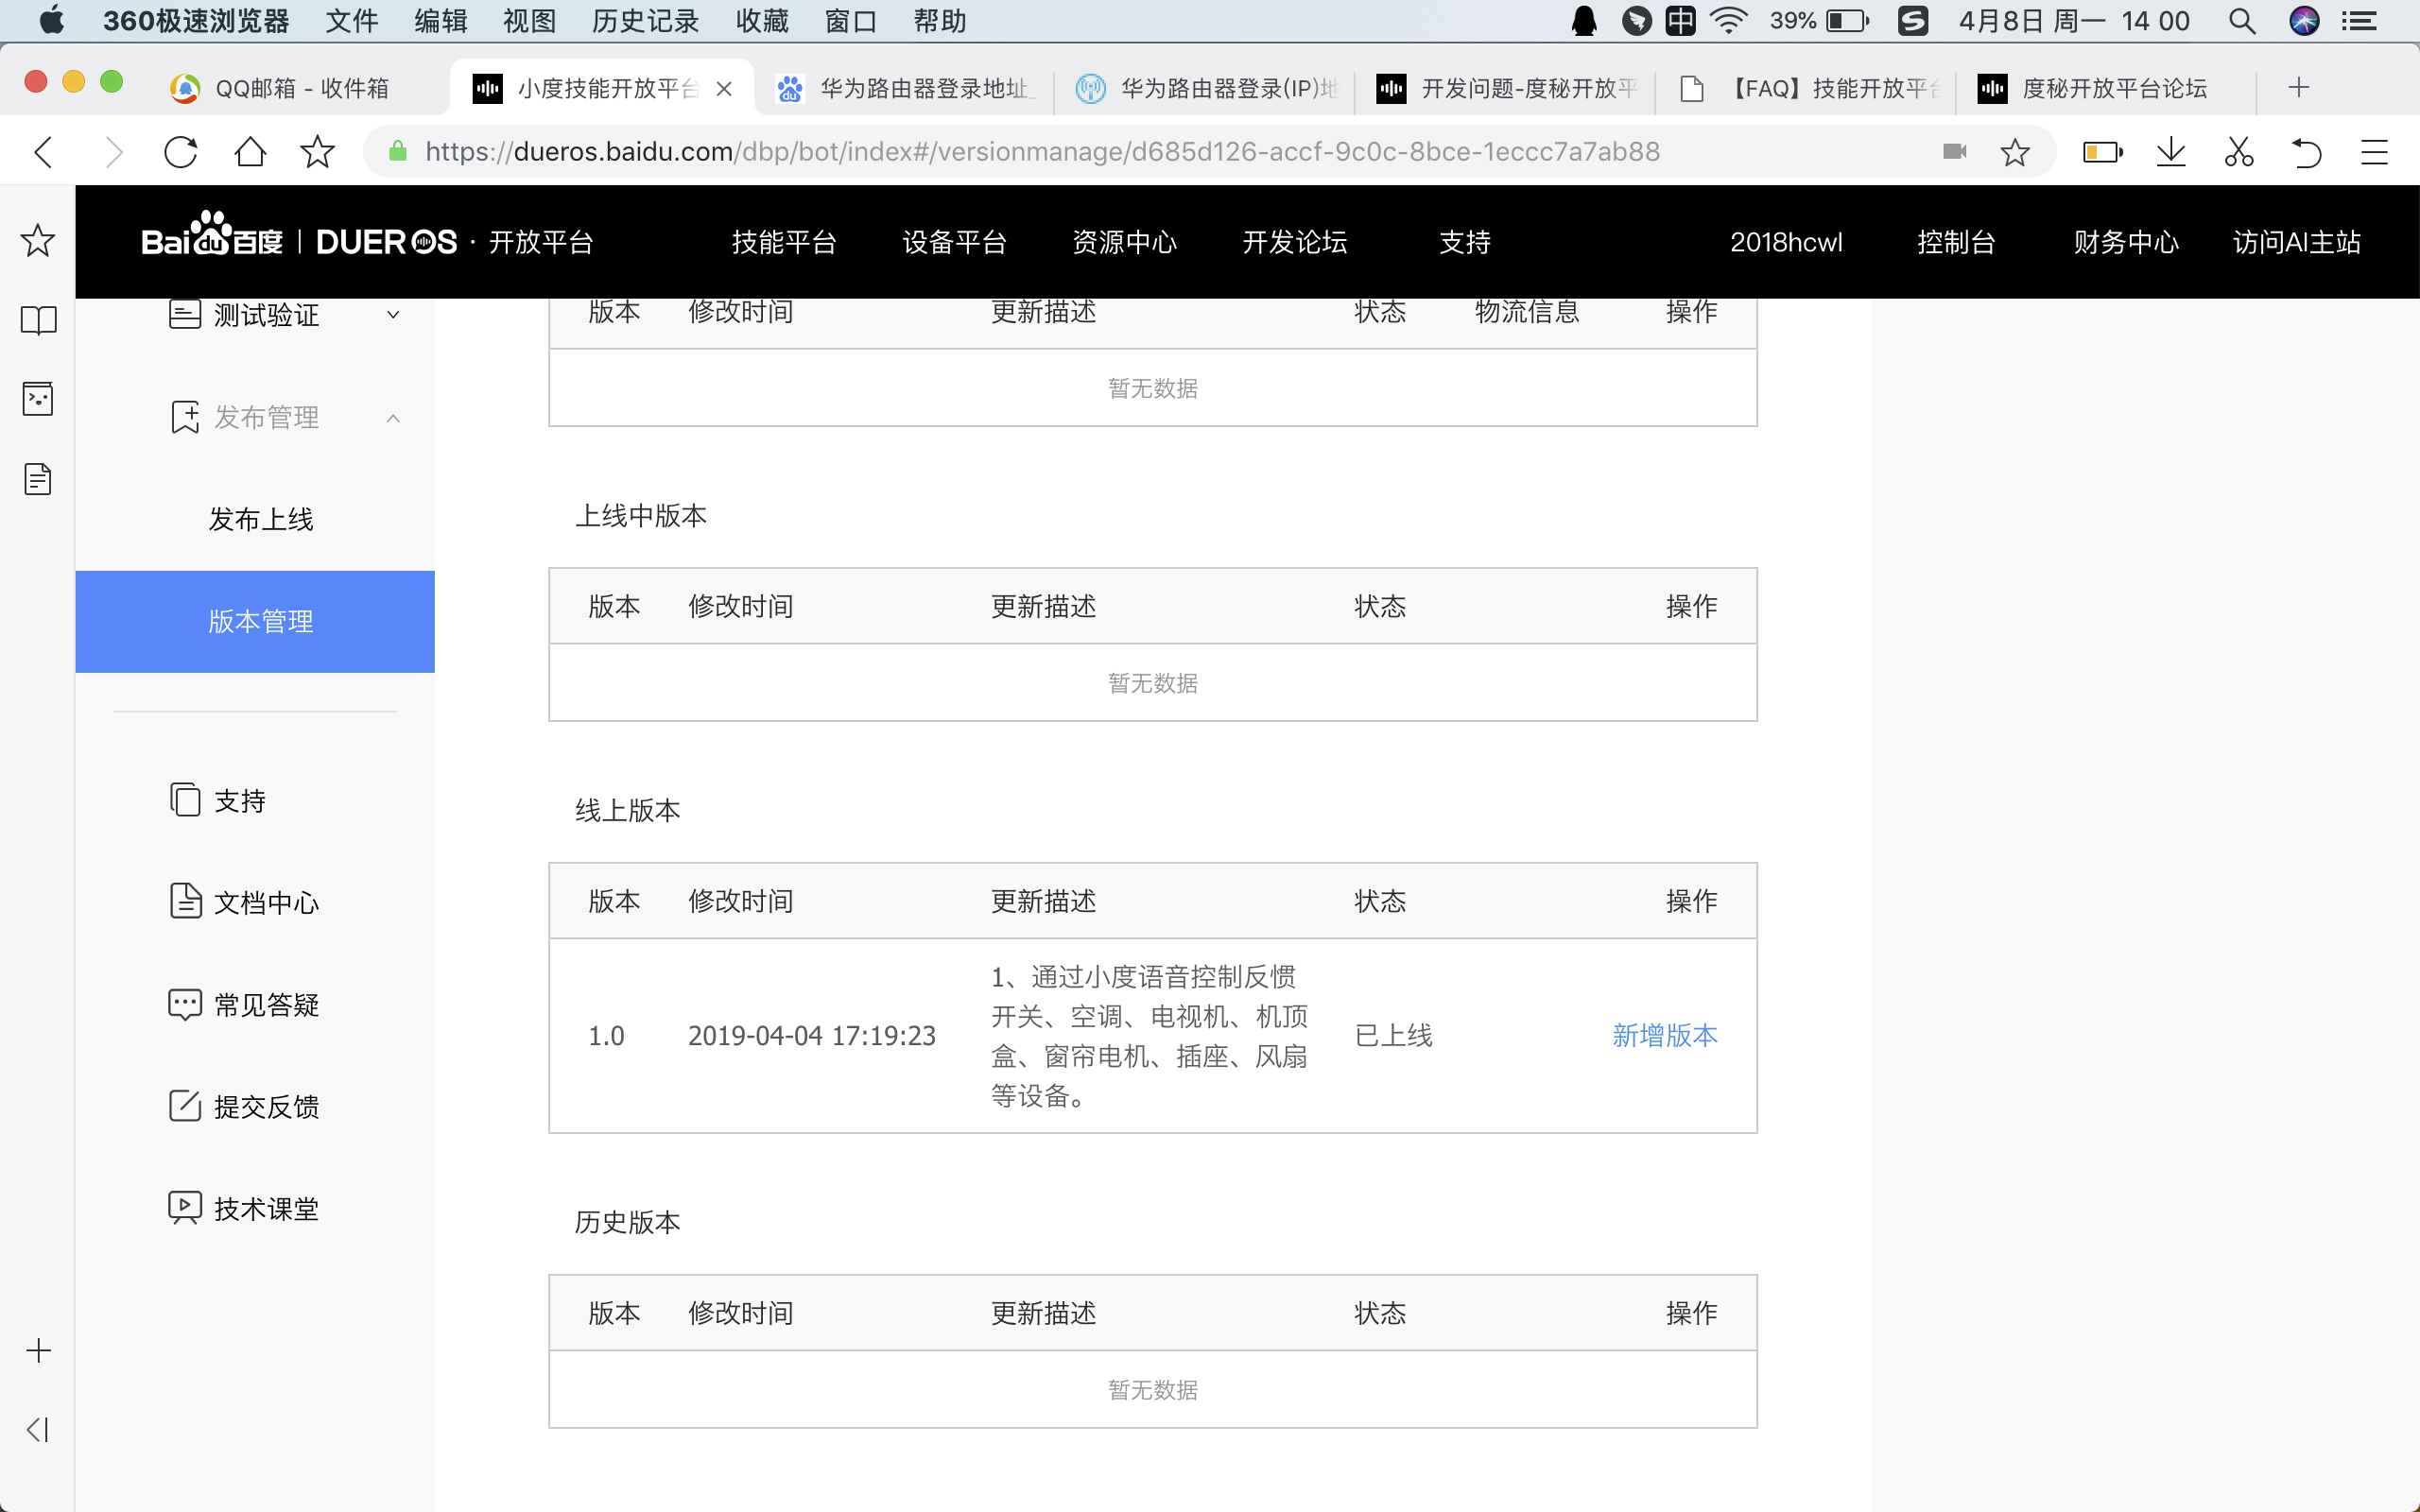
Task: Open the 历史记录 menu
Action: (646, 21)
